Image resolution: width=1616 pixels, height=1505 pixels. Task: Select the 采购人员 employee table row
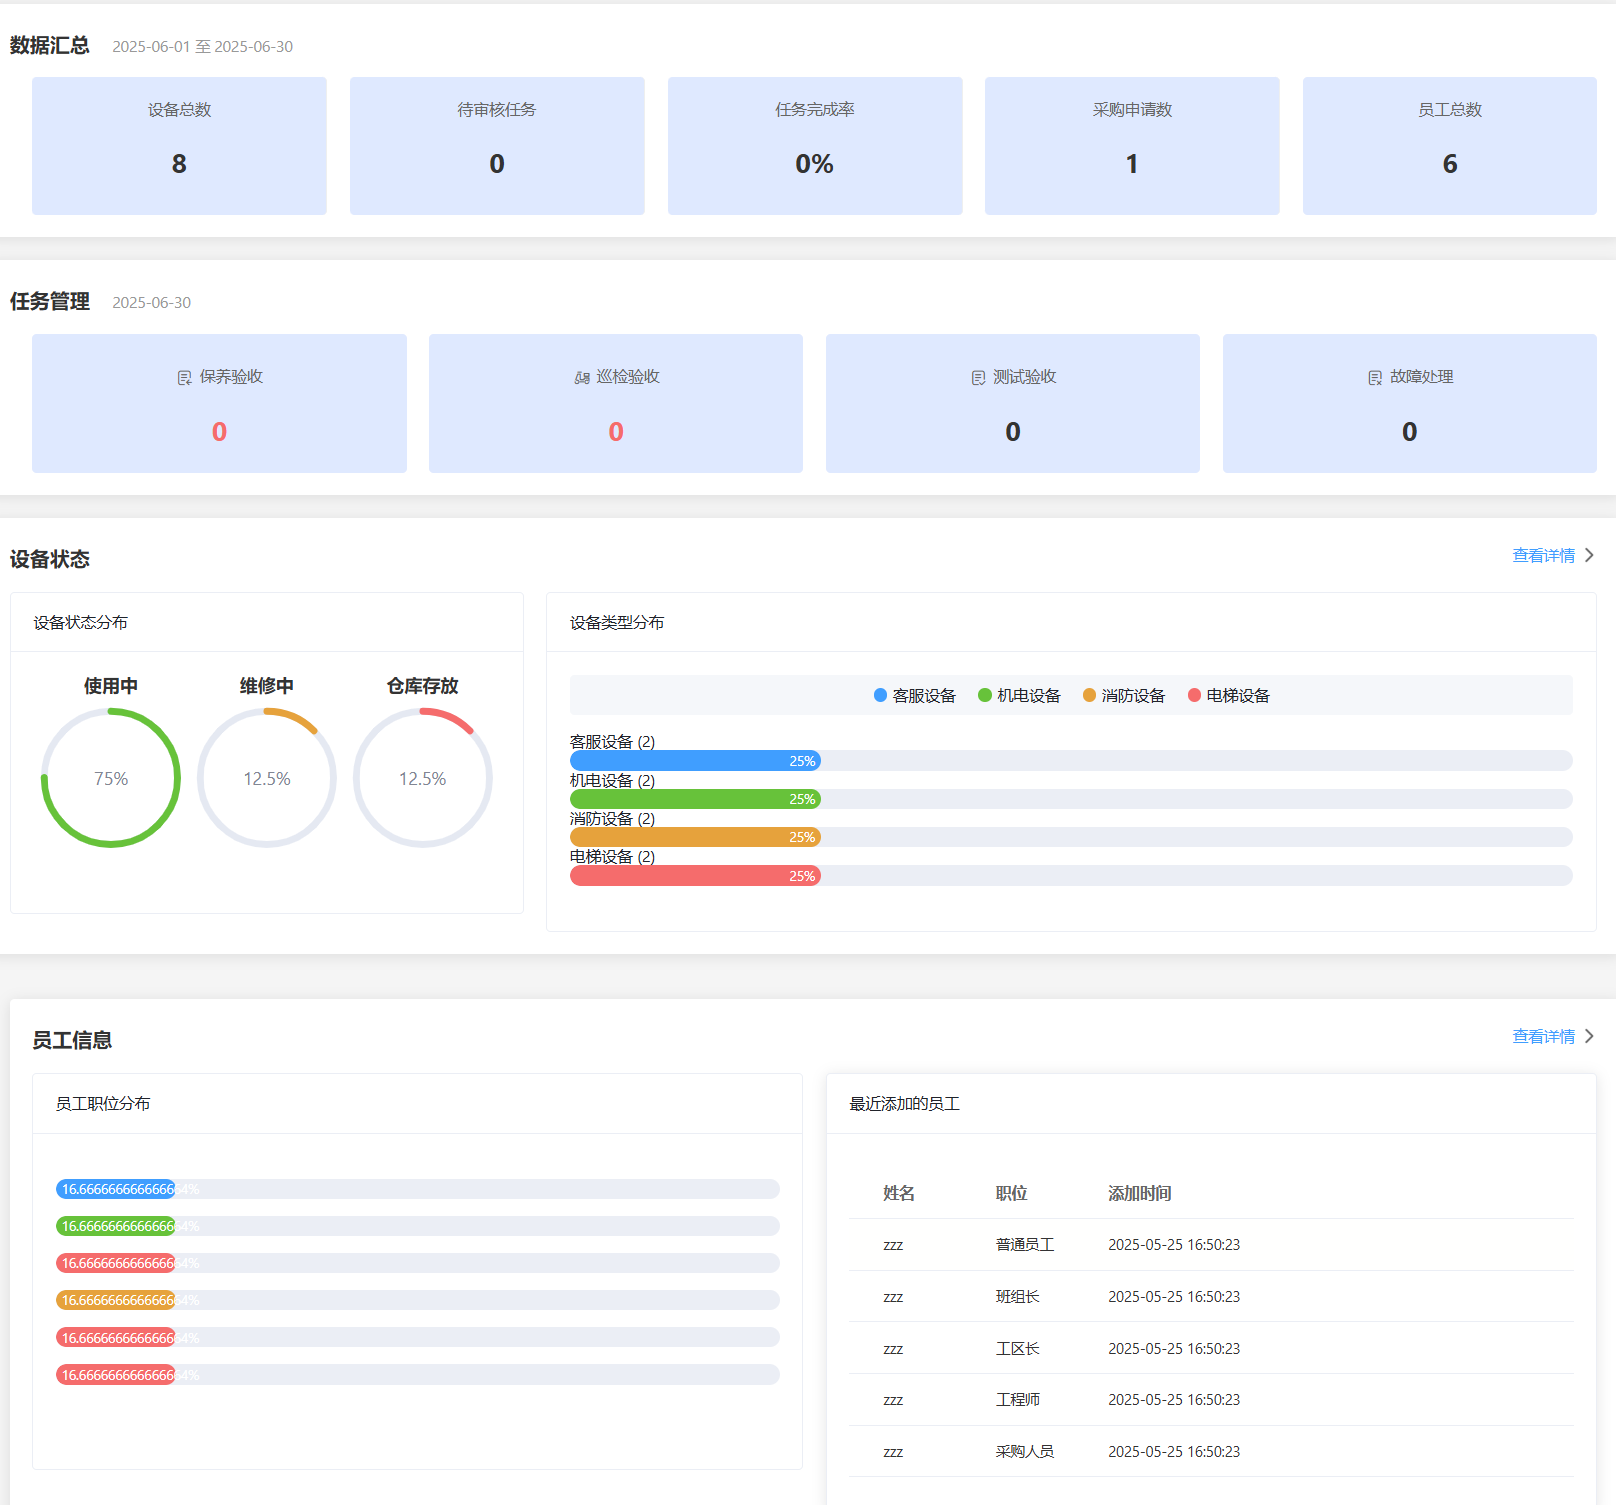tap(1211, 1451)
